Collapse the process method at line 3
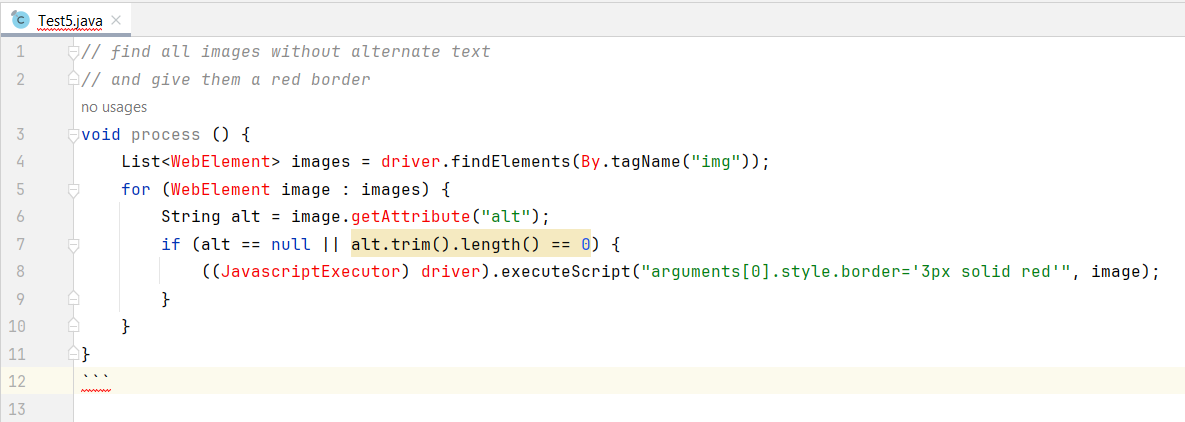Viewport: 1185px width, 422px height. tap(73, 134)
